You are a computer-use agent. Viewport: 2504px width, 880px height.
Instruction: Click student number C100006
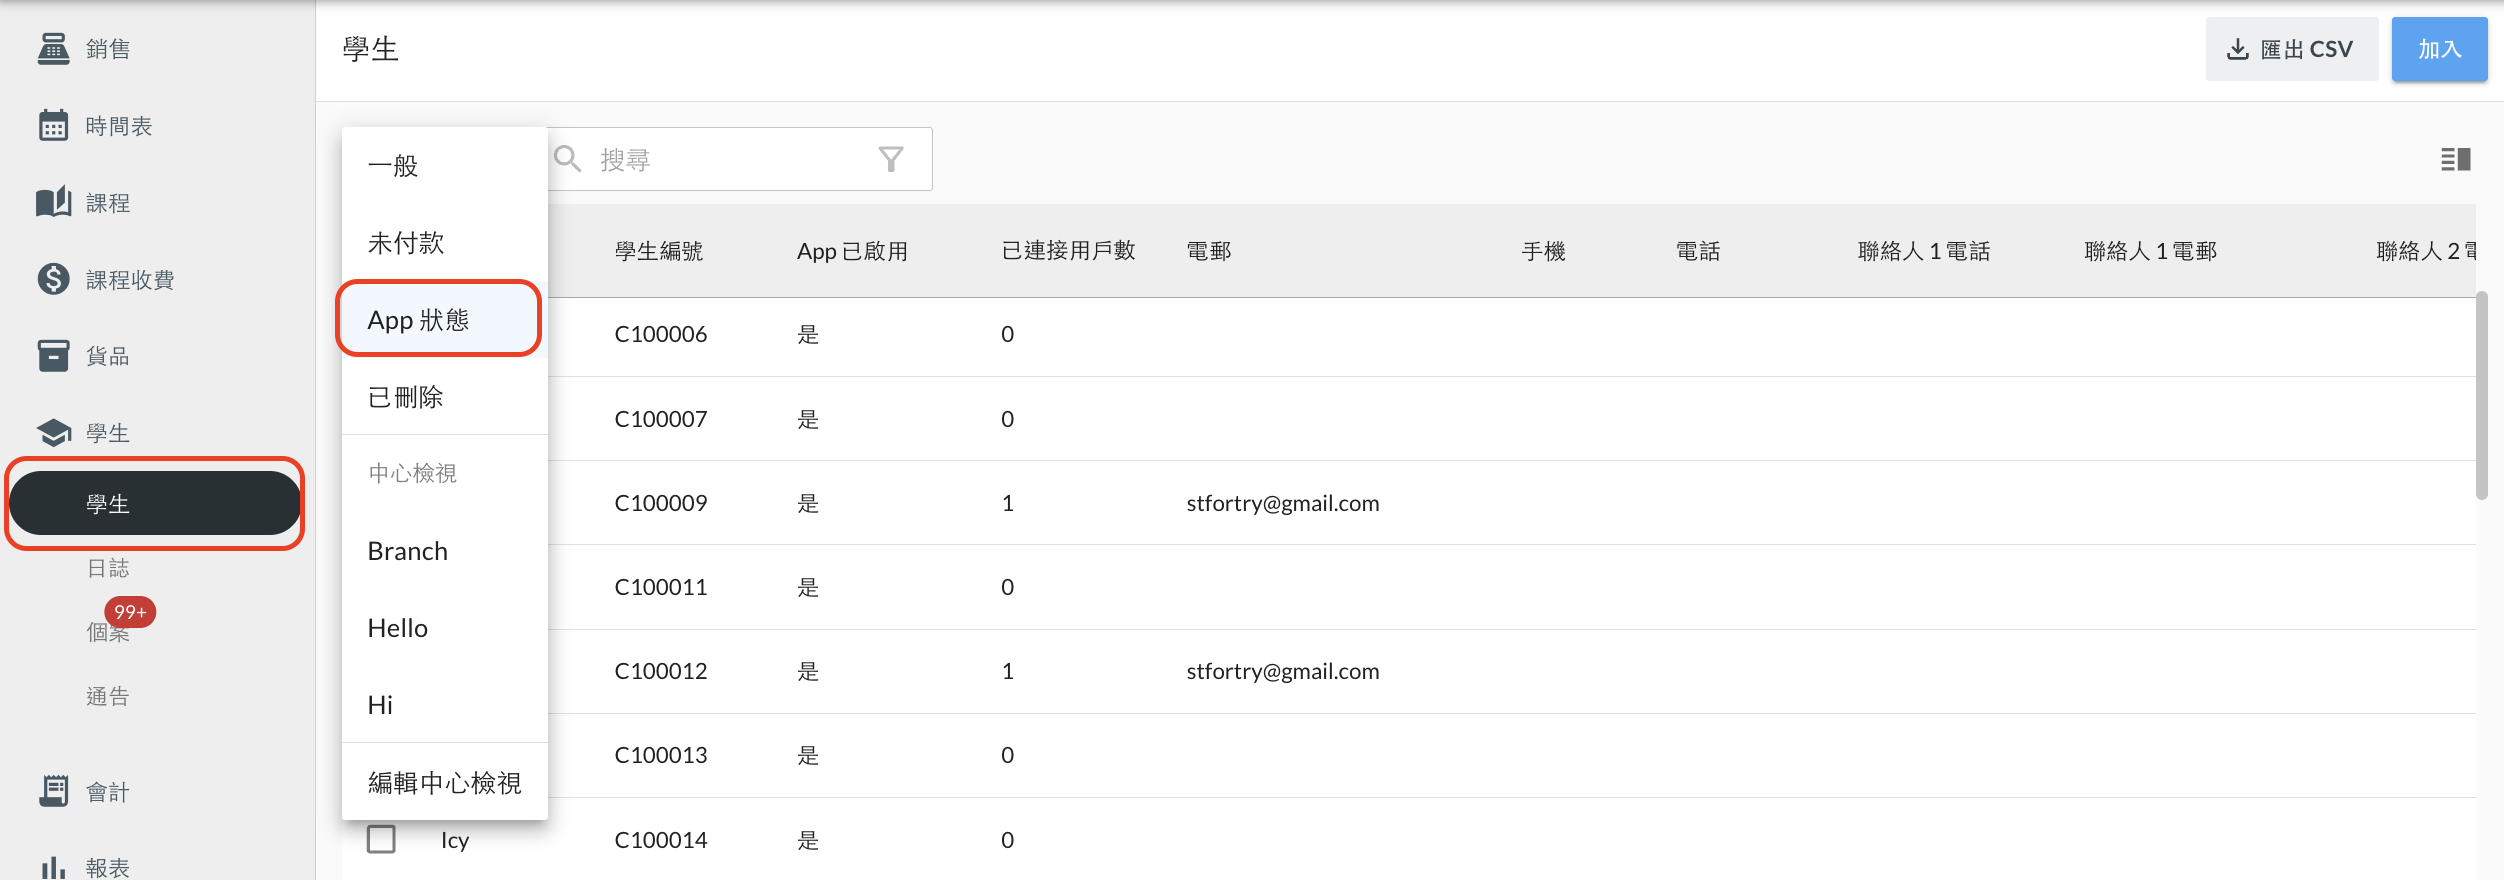[661, 334]
